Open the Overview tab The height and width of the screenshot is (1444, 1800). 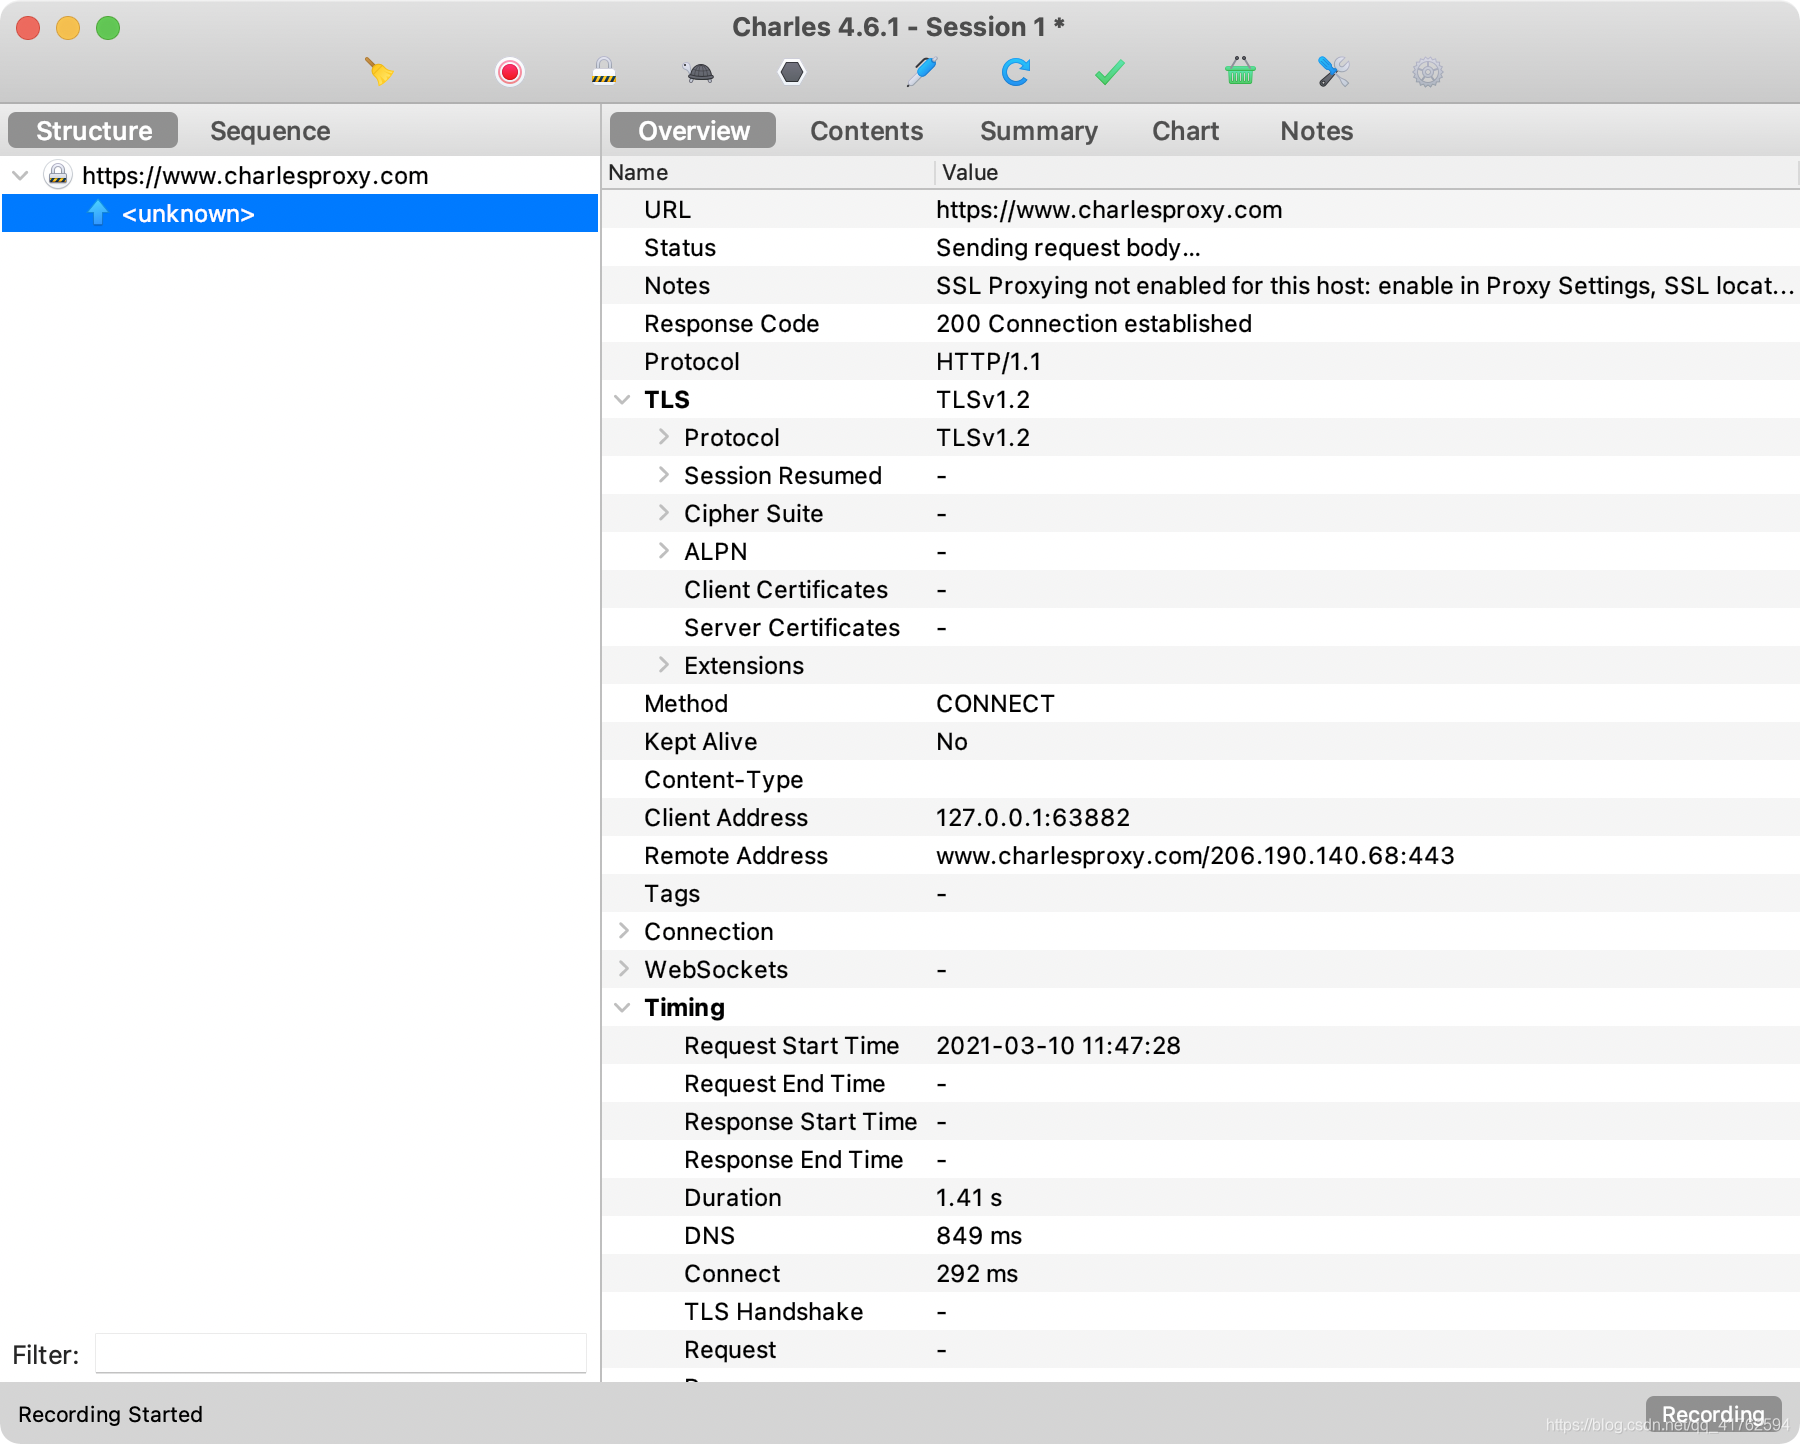tap(693, 130)
